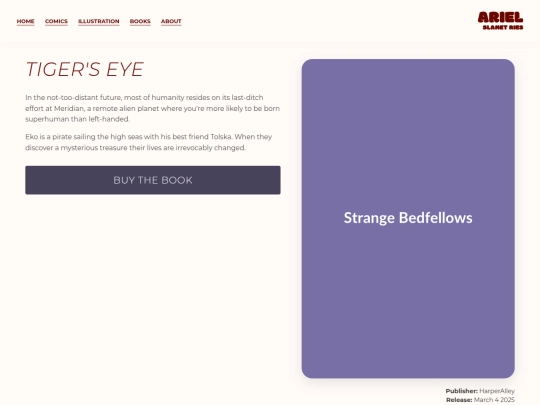Navigate to the Books page

click(140, 21)
